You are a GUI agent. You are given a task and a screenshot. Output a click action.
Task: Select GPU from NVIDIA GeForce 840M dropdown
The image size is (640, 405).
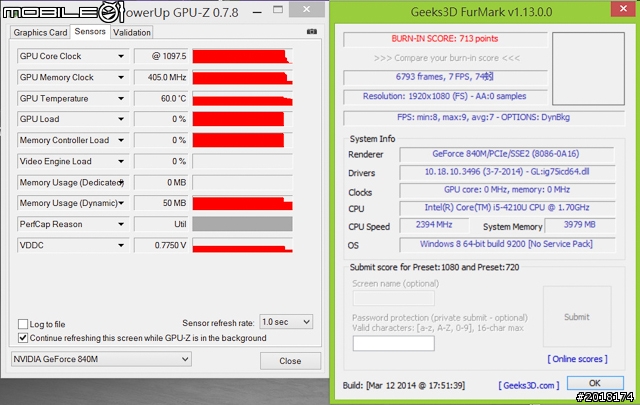(x=101, y=359)
